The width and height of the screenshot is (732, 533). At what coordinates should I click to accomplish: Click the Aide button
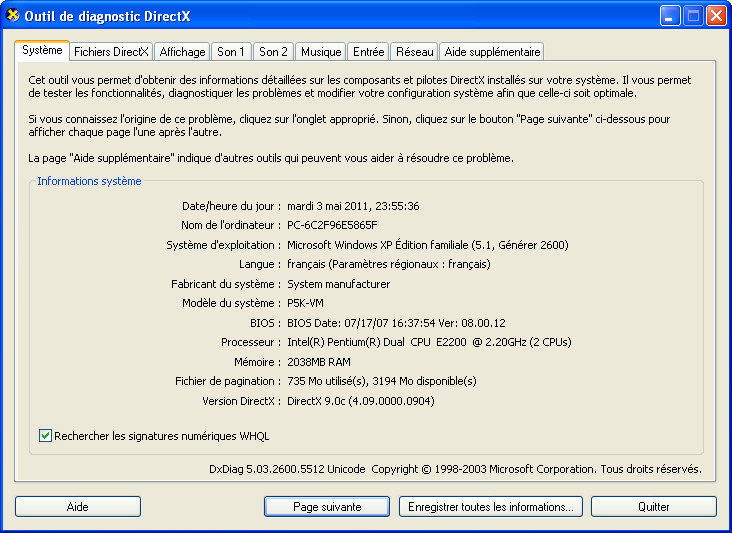pos(78,506)
